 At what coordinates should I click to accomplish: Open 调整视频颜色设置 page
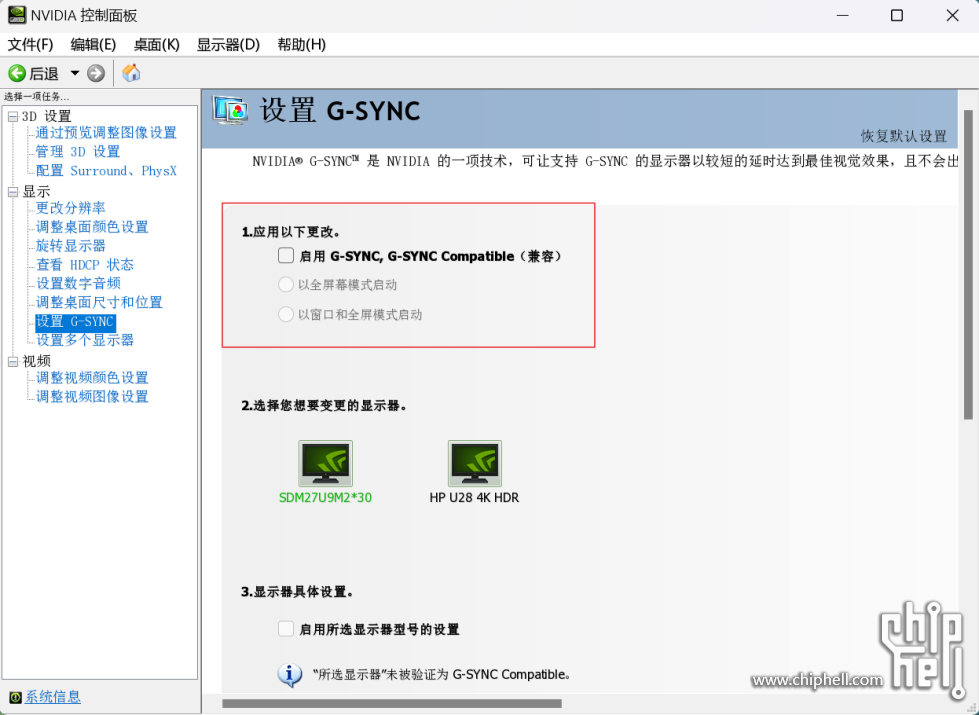pyautogui.click(x=92, y=378)
